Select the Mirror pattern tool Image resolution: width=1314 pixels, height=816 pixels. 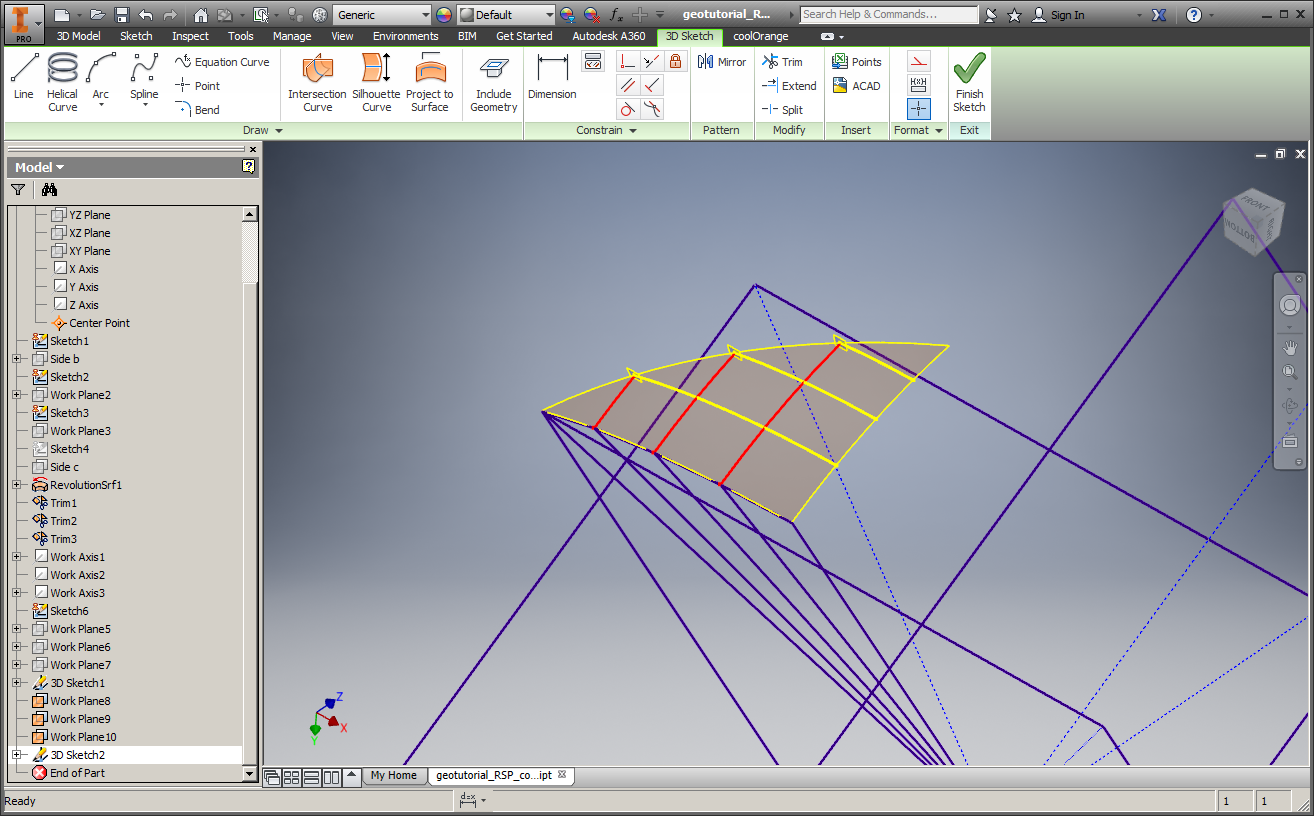[x=722, y=62]
